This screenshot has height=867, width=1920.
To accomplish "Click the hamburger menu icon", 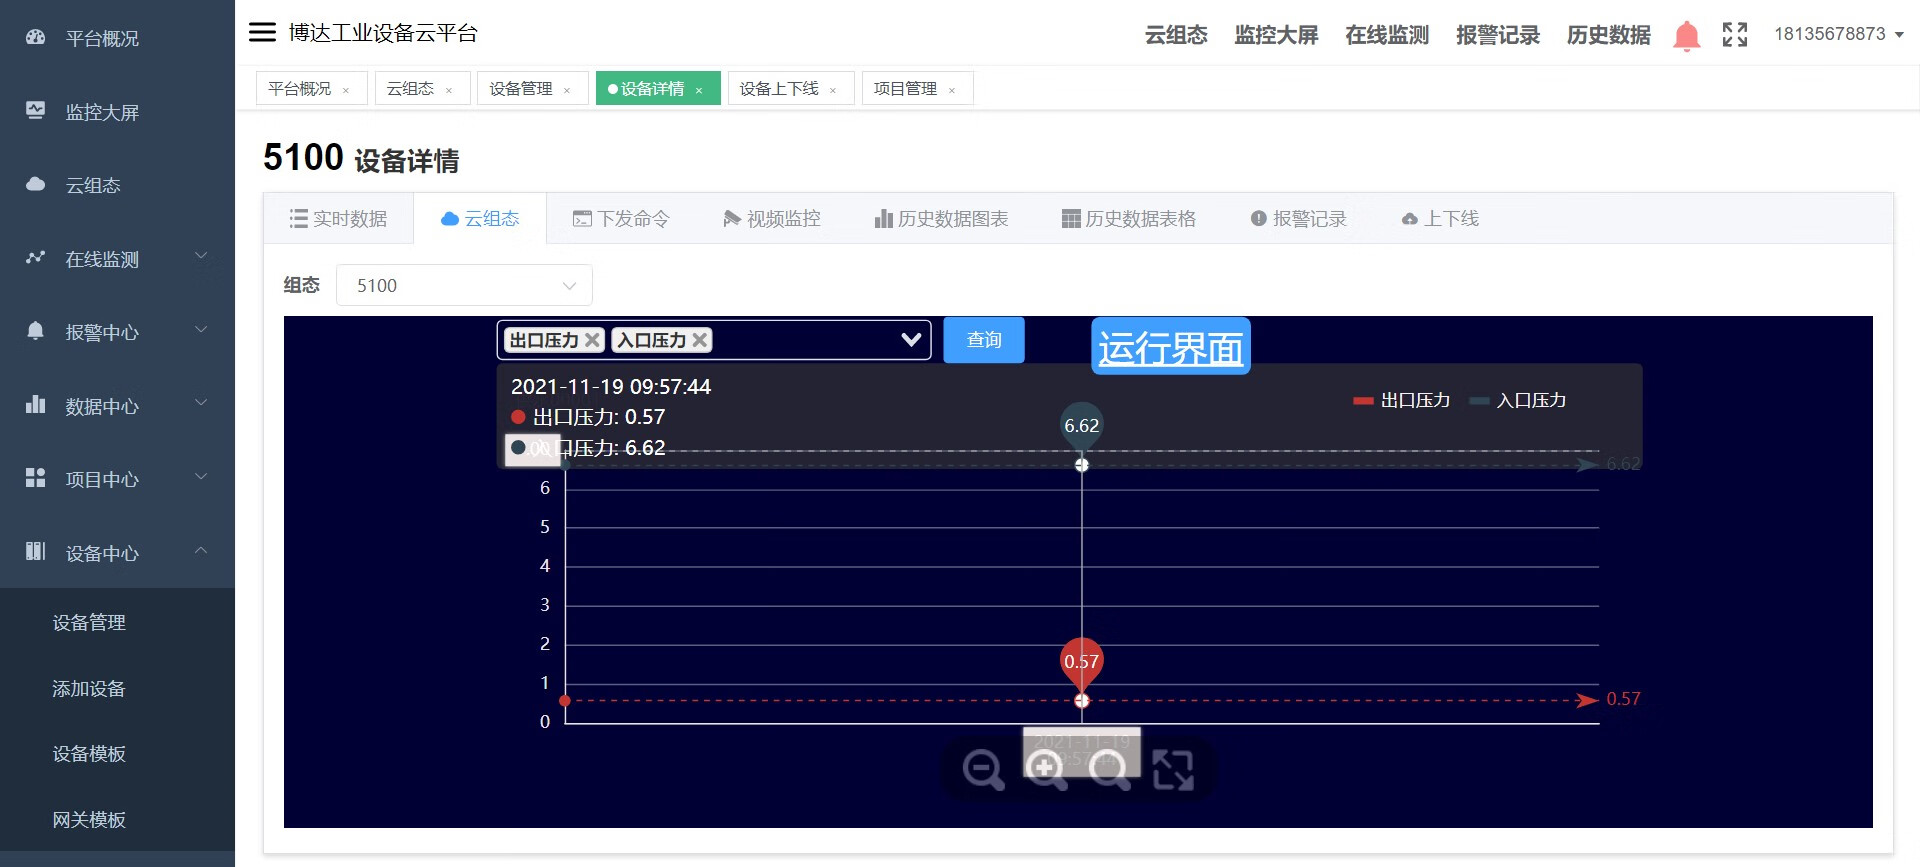I will [262, 33].
